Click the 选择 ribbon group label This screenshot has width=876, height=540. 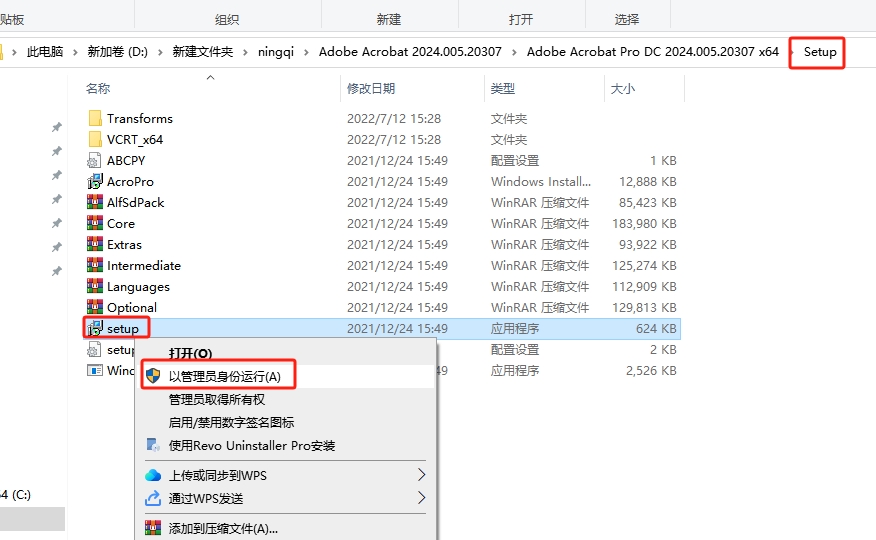(x=627, y=20)
